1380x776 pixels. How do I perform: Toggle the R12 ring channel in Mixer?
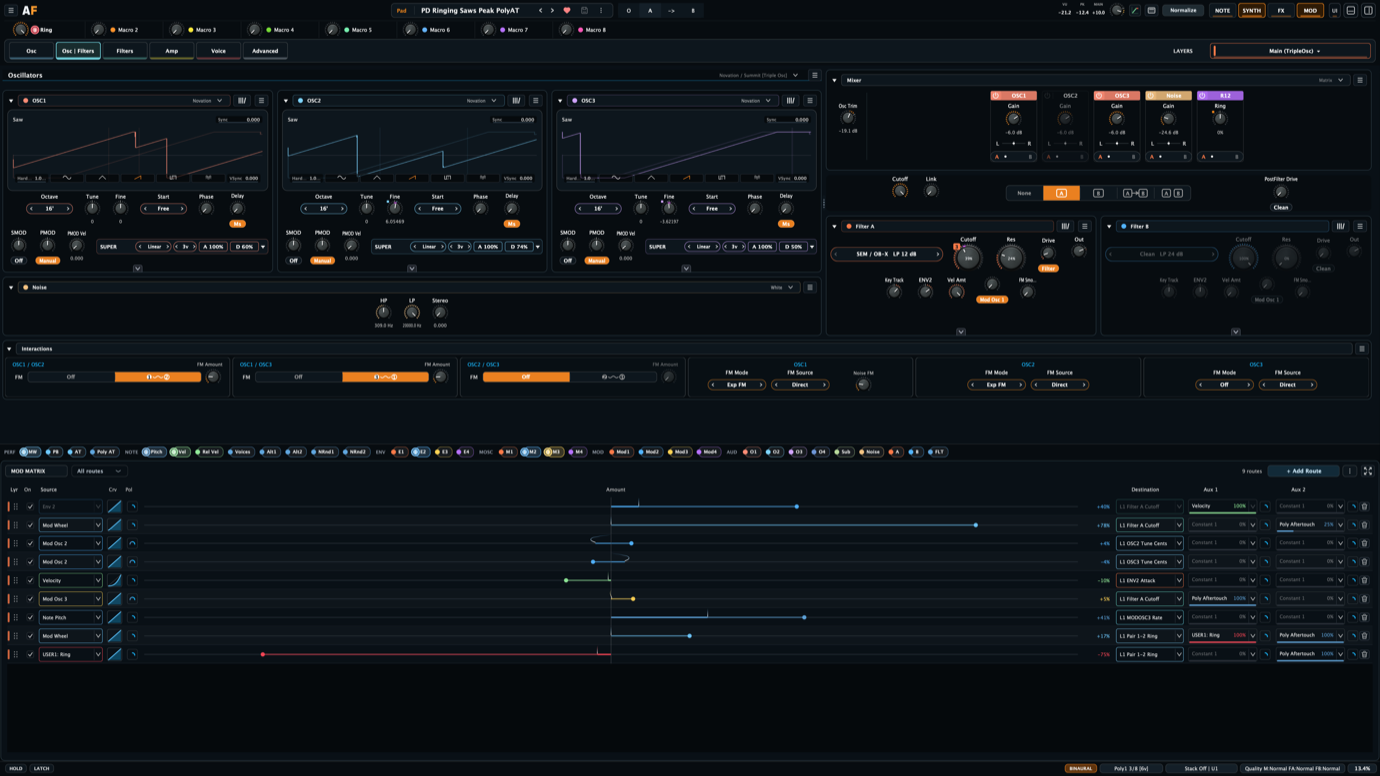coord(1203,96)
